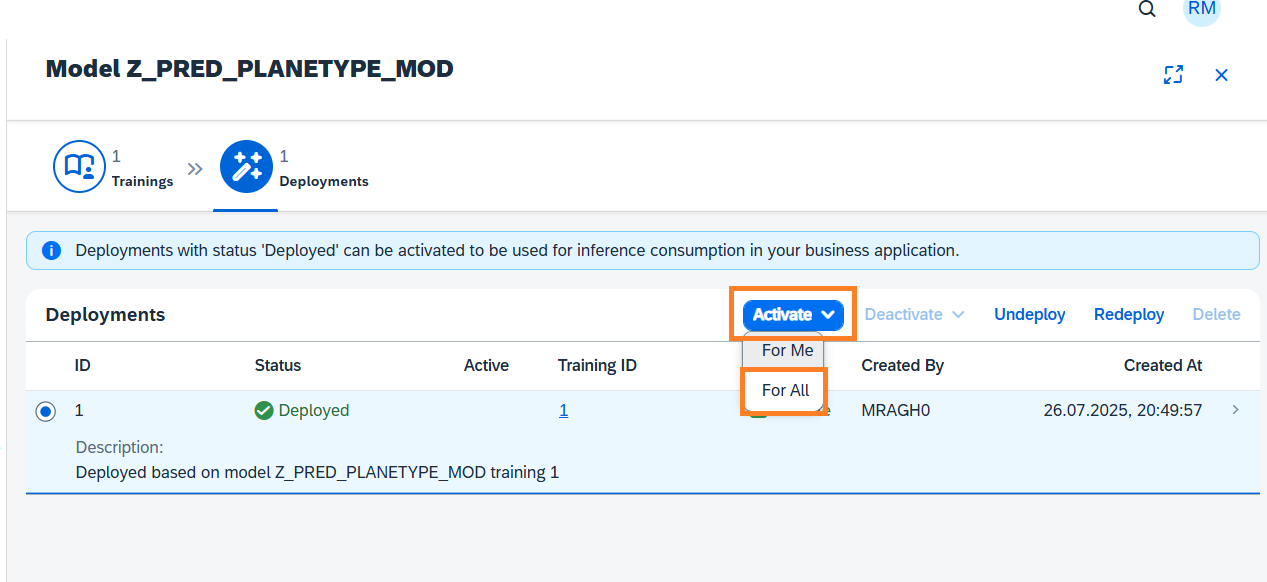Choose the For All menu option
The image size is (1267, 582).
(785, 390)
